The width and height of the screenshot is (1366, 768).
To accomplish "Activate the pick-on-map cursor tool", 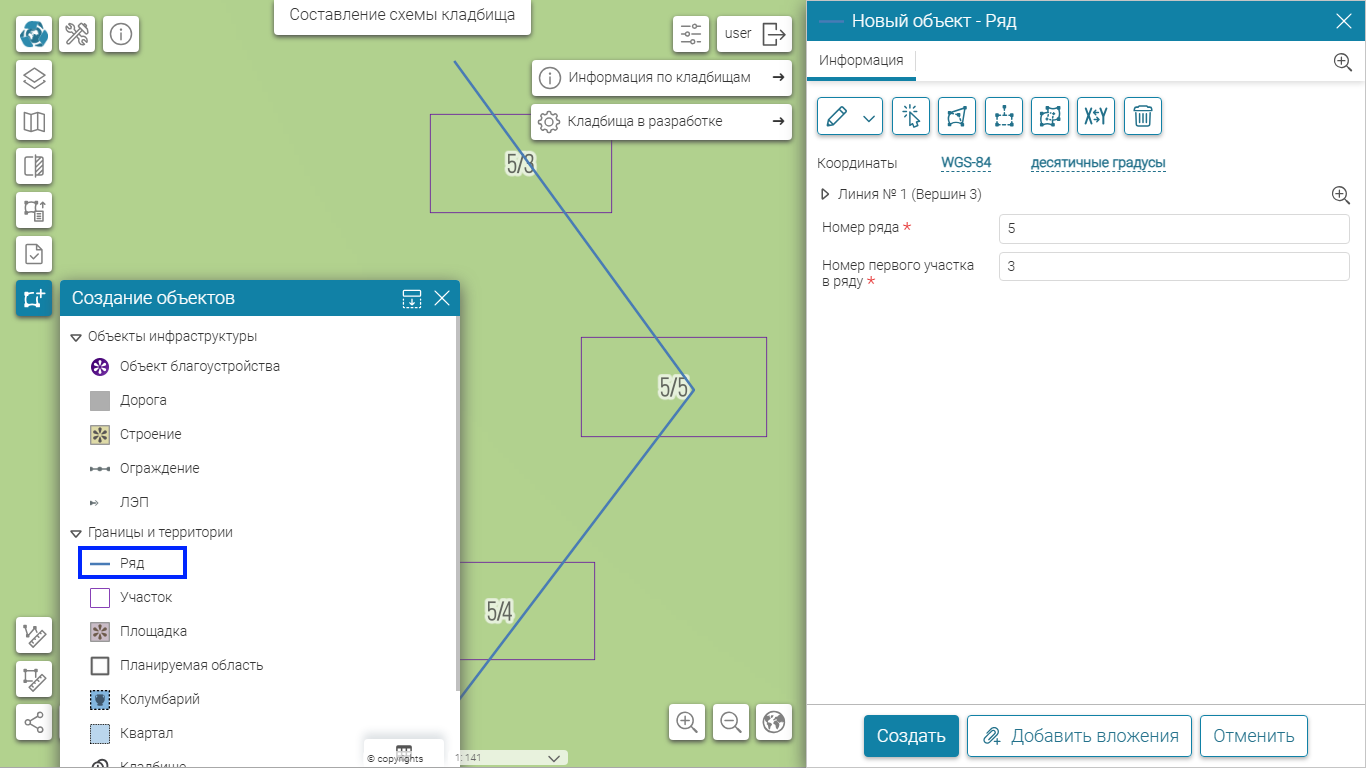I will 911,116.
